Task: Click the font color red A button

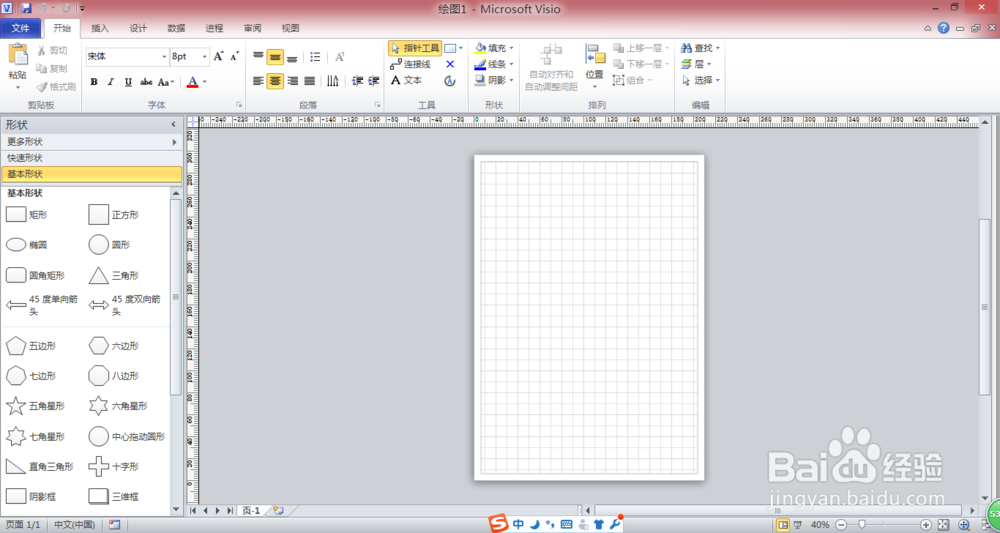Action: click(193, 82)
